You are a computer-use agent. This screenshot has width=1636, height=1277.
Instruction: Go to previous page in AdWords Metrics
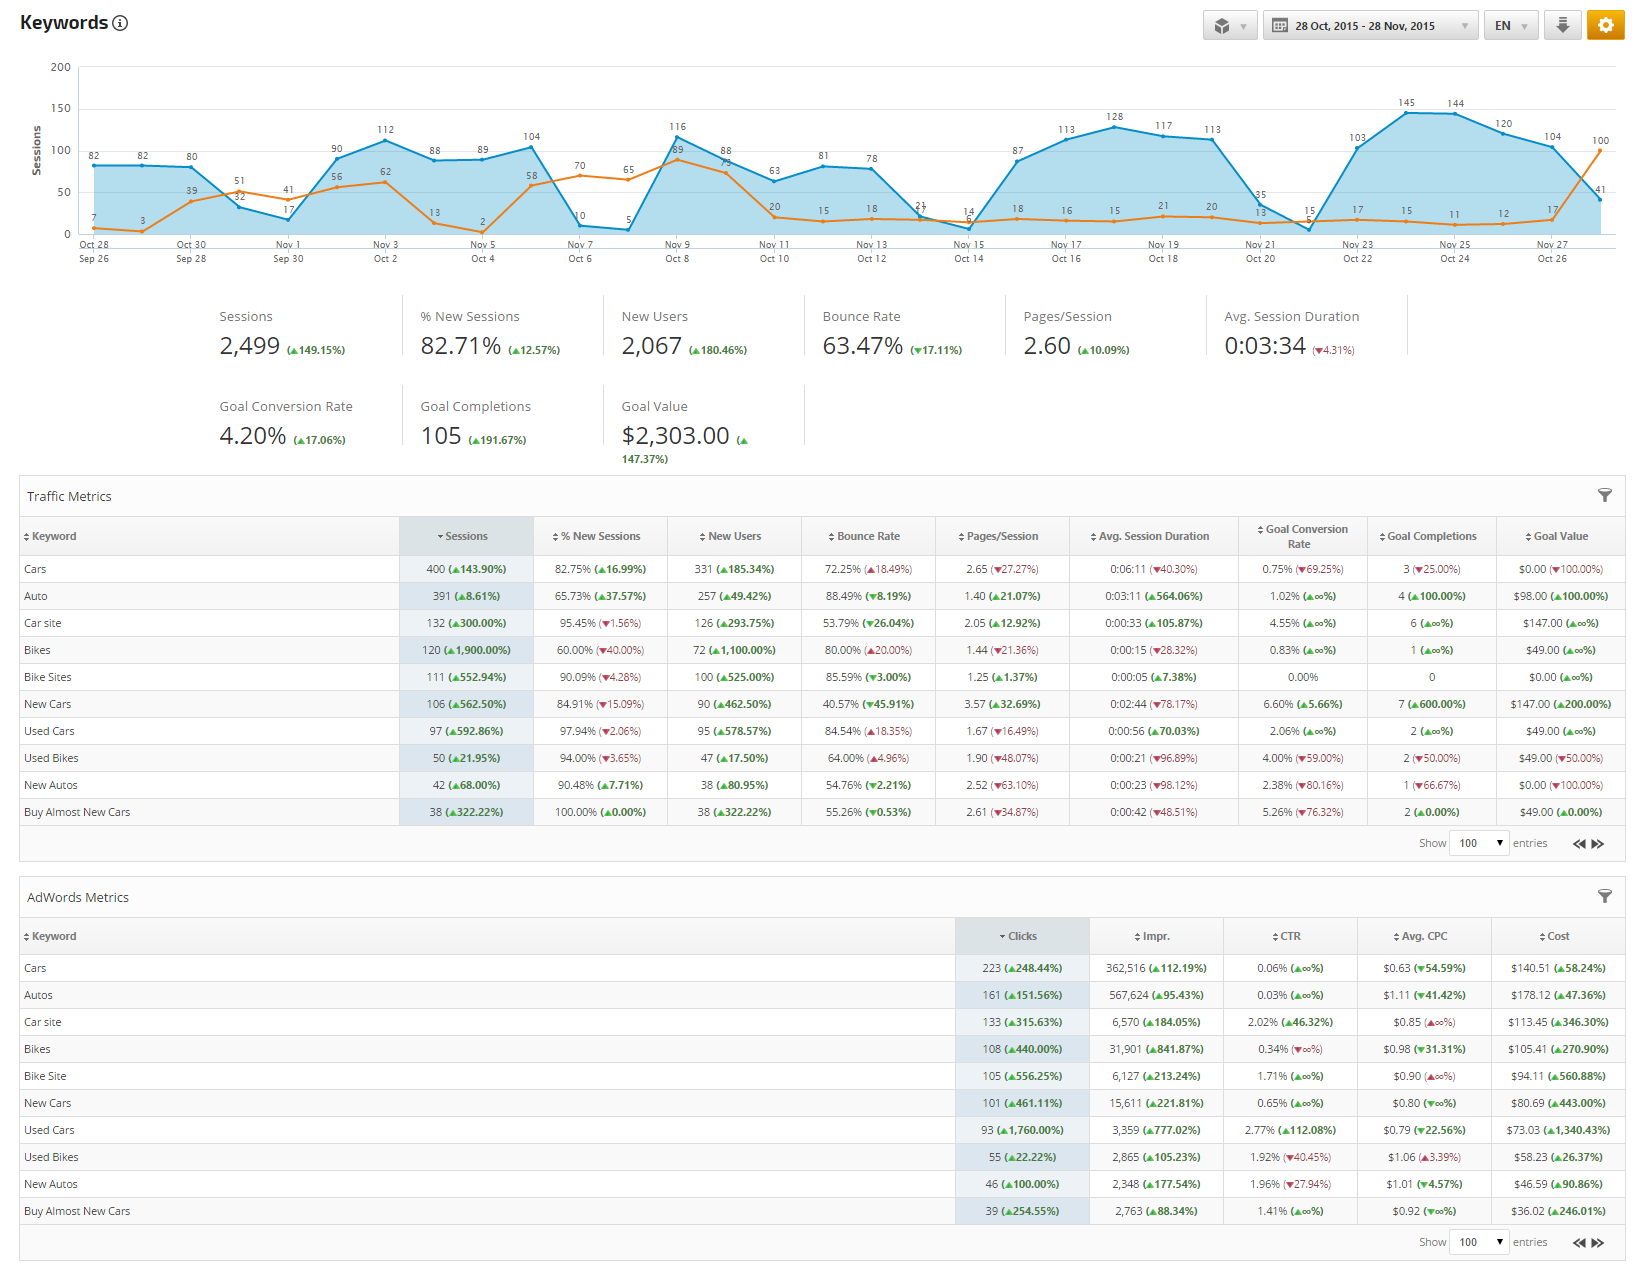1579,1243
